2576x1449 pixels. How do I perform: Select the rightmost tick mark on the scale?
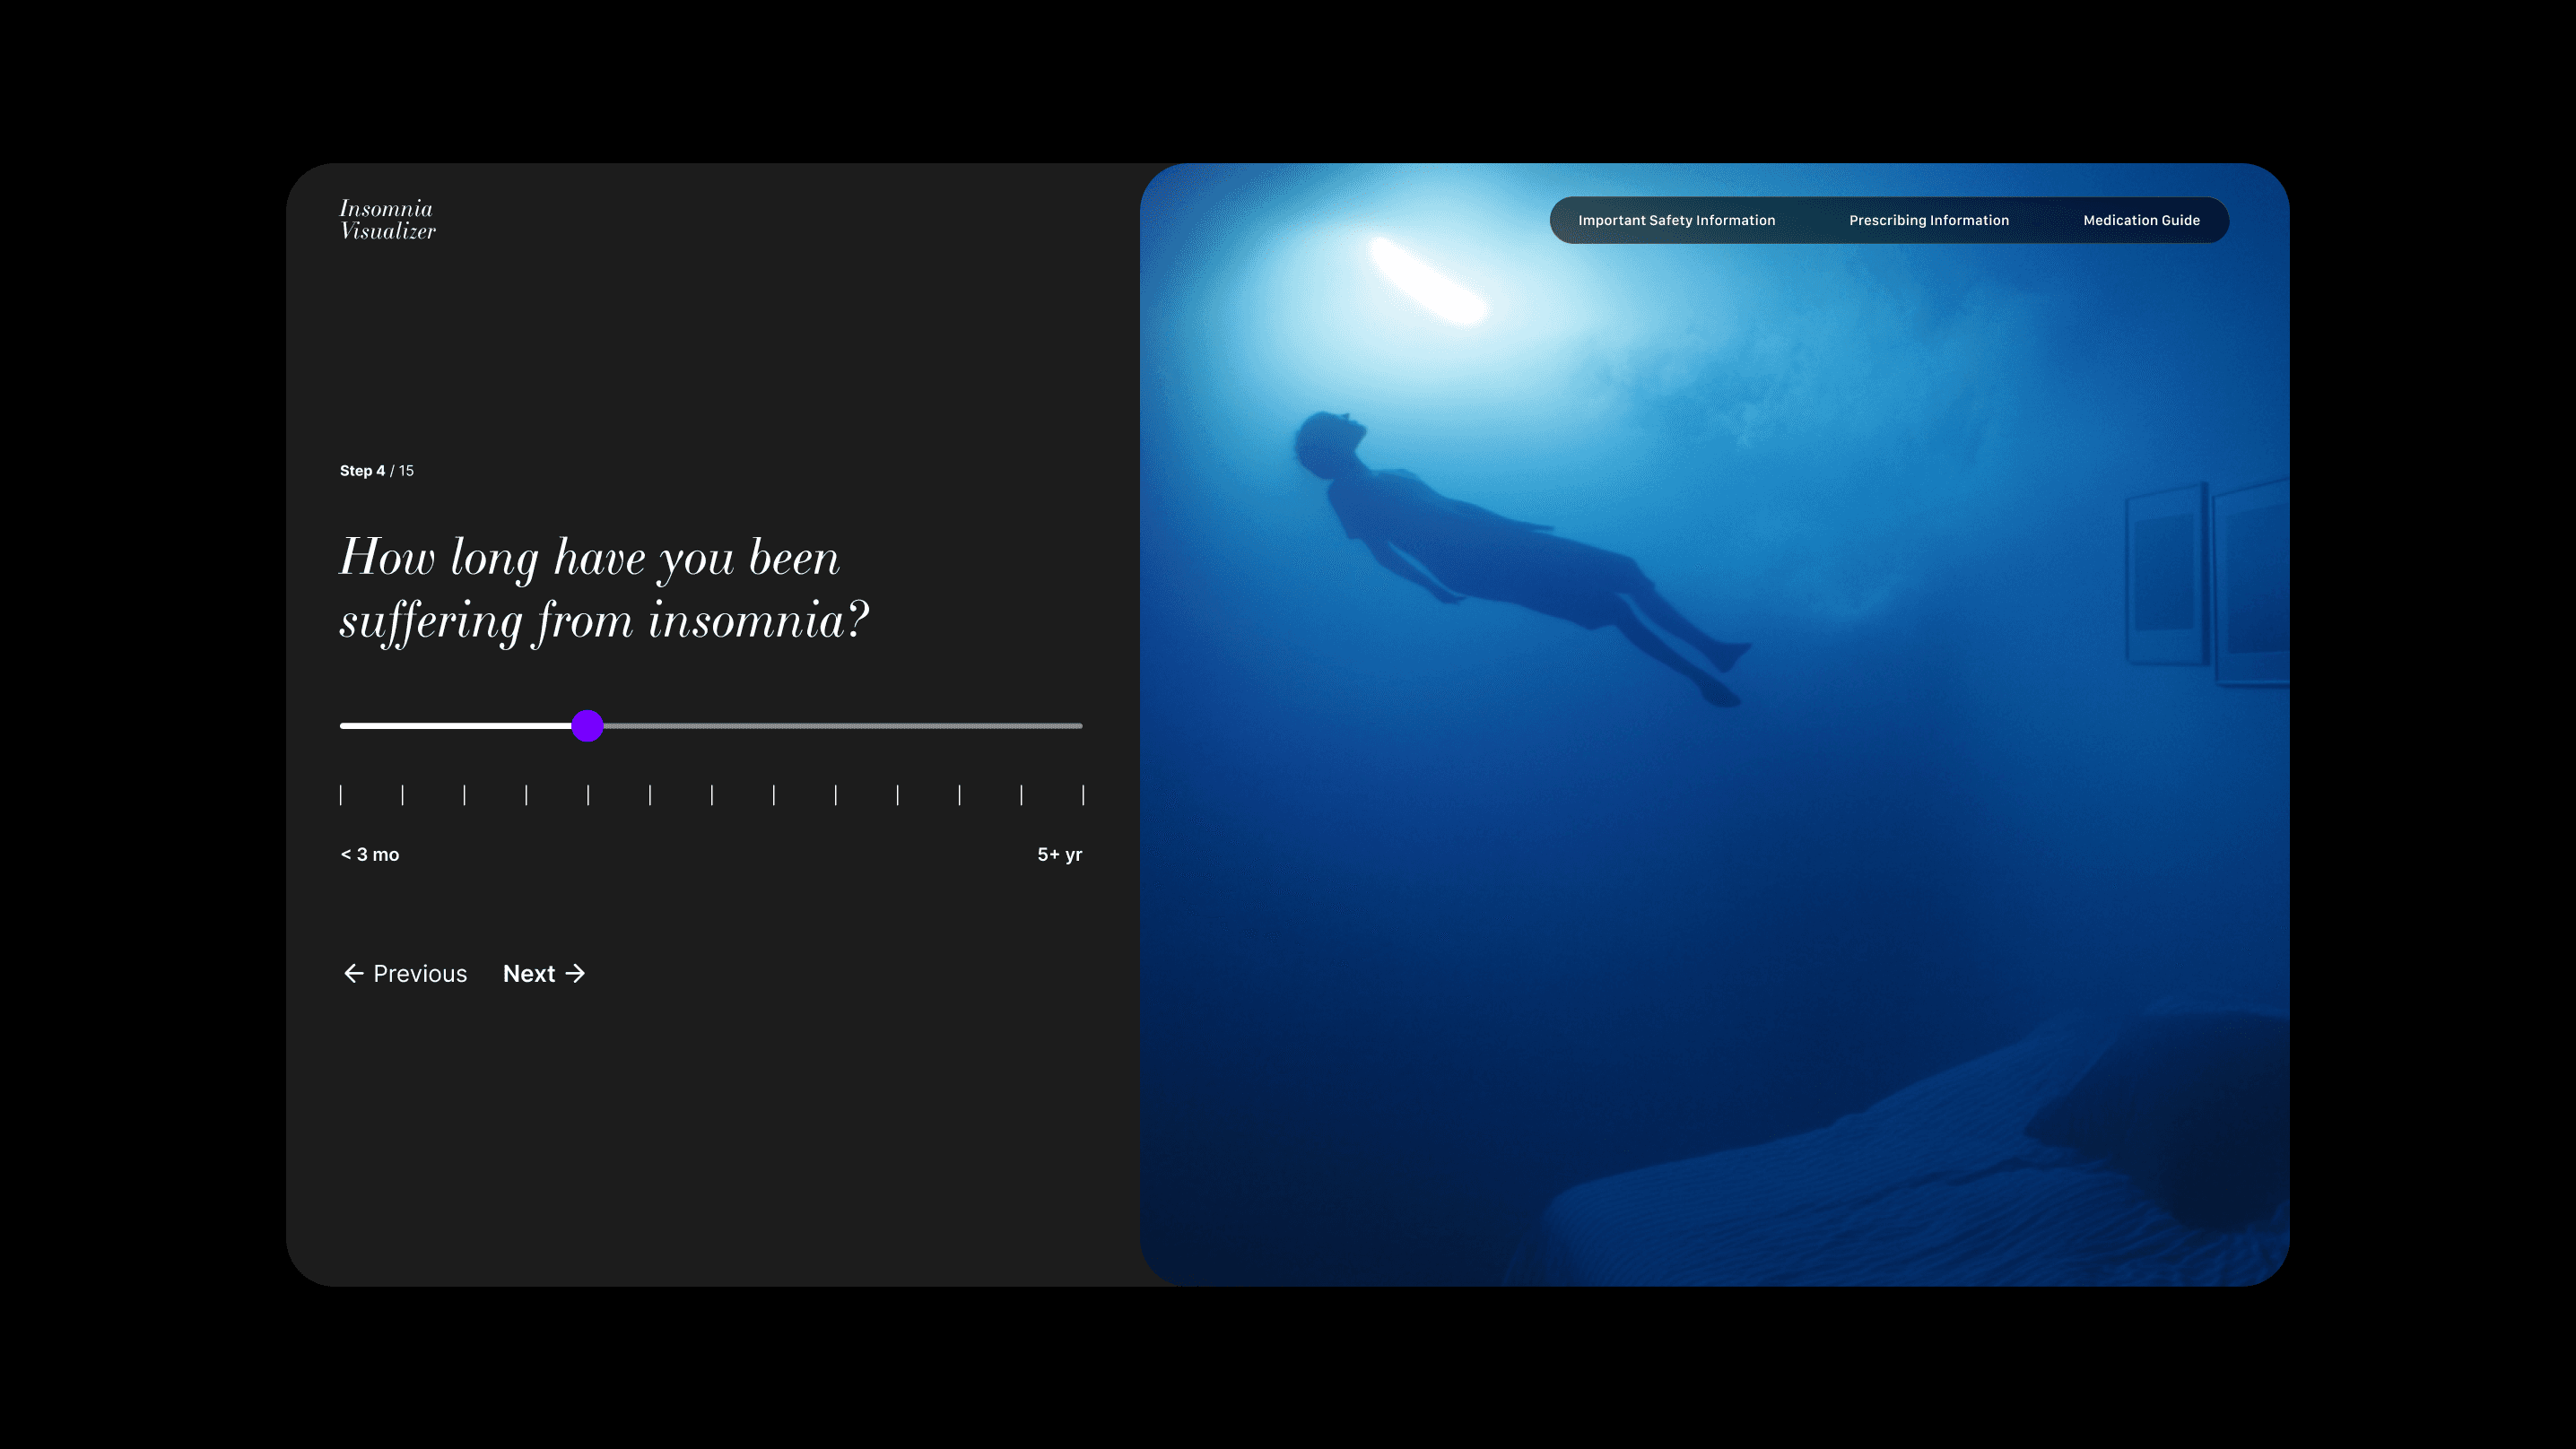click(x=1083, y=795)
